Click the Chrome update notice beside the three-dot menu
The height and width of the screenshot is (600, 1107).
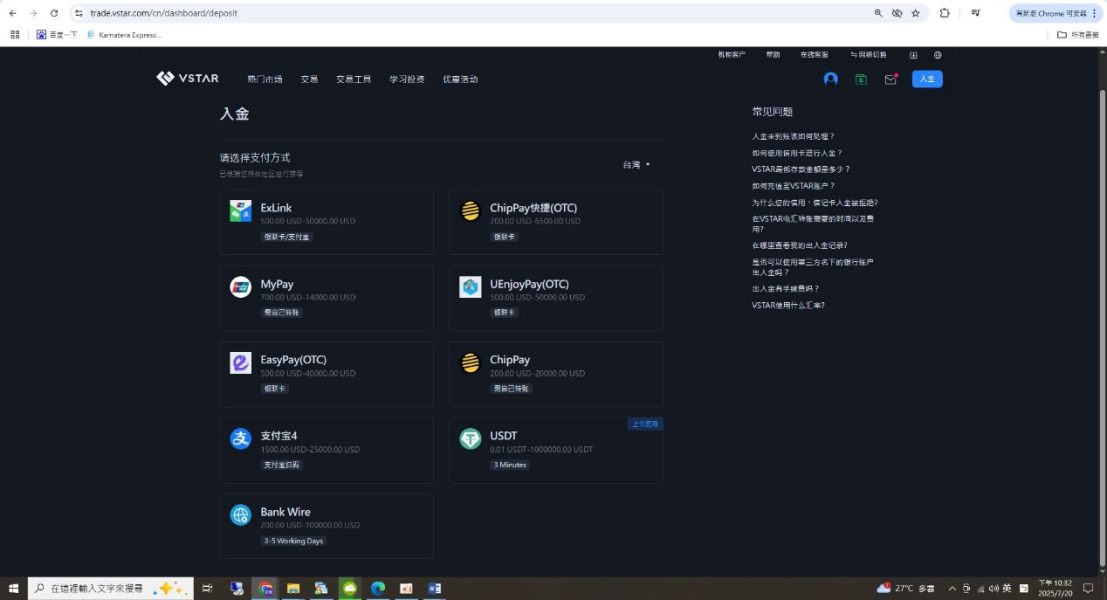(1050, 13)
